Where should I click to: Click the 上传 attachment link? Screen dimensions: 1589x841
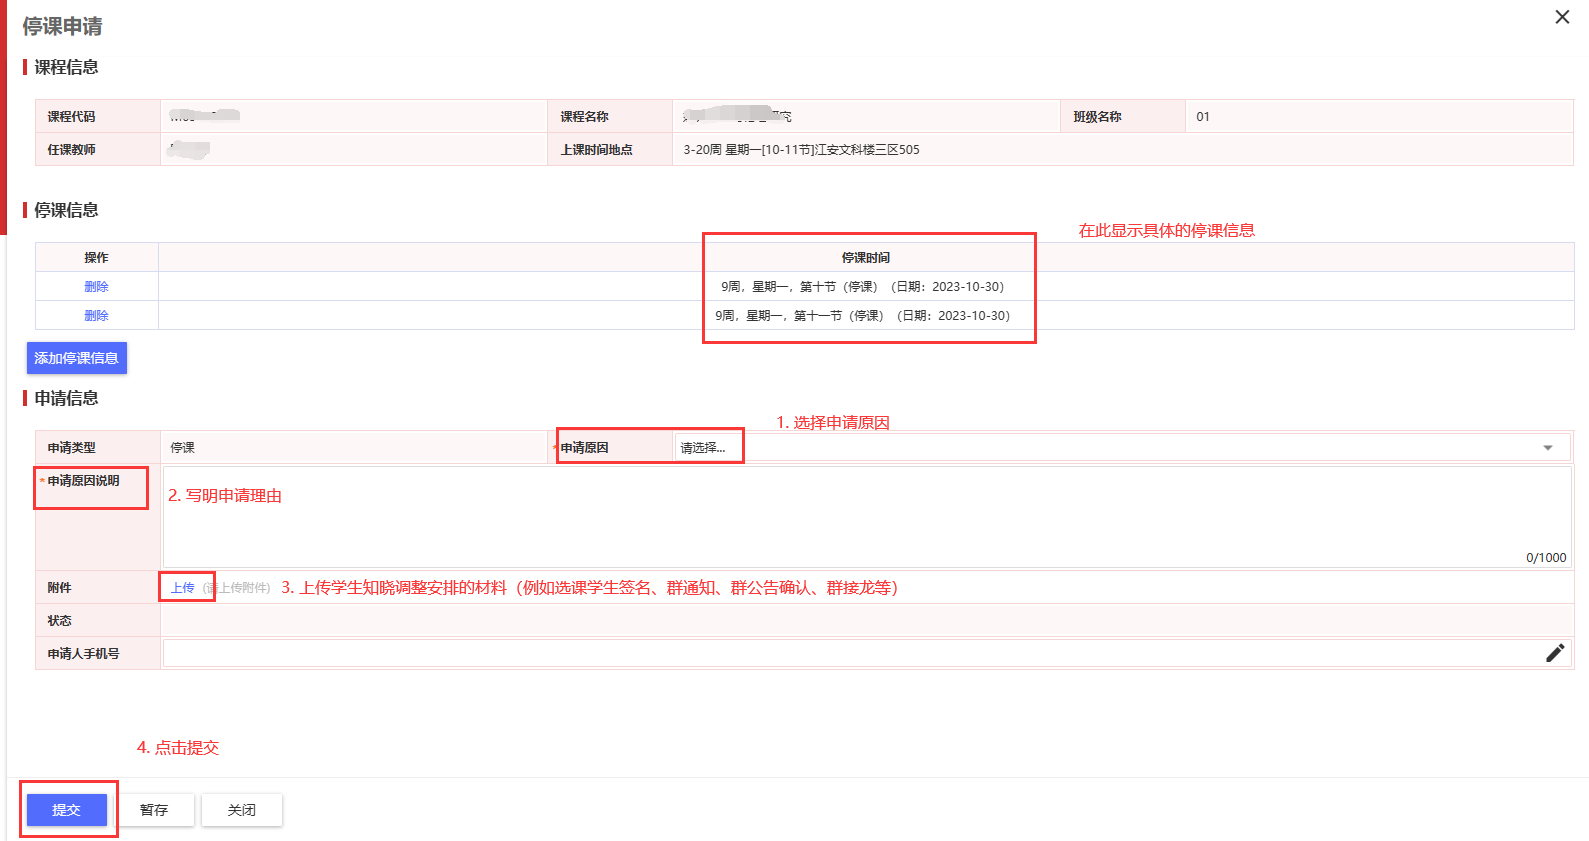pyautogui.click(x=182, y=588)
